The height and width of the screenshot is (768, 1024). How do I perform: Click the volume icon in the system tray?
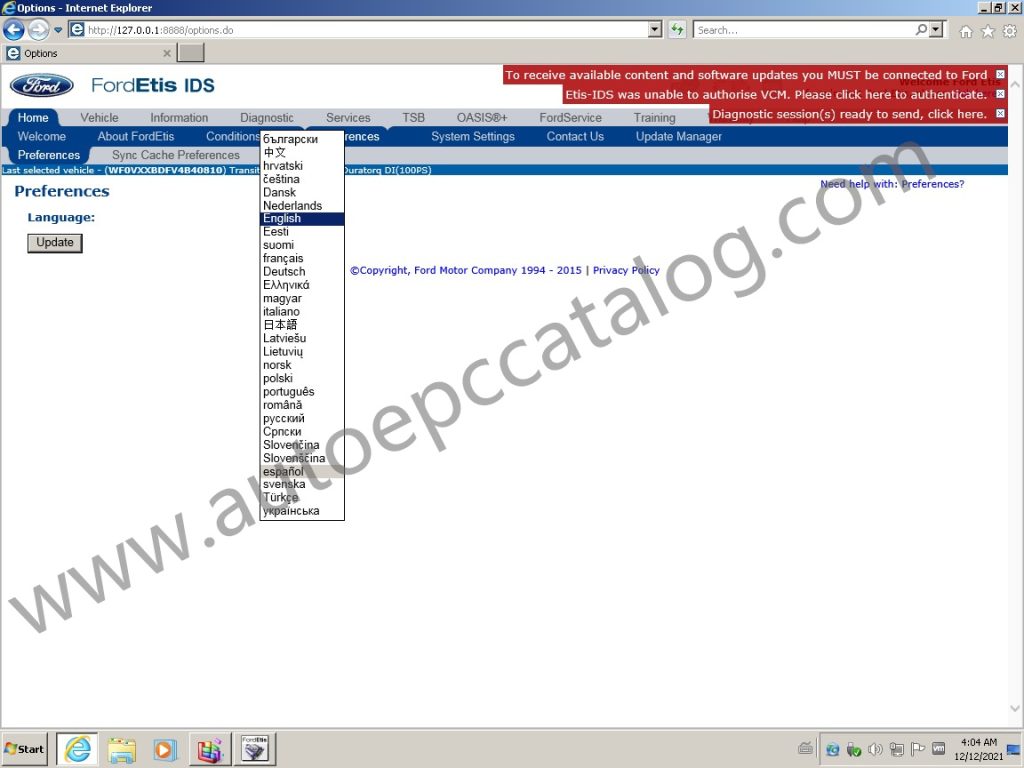point(875,748)
